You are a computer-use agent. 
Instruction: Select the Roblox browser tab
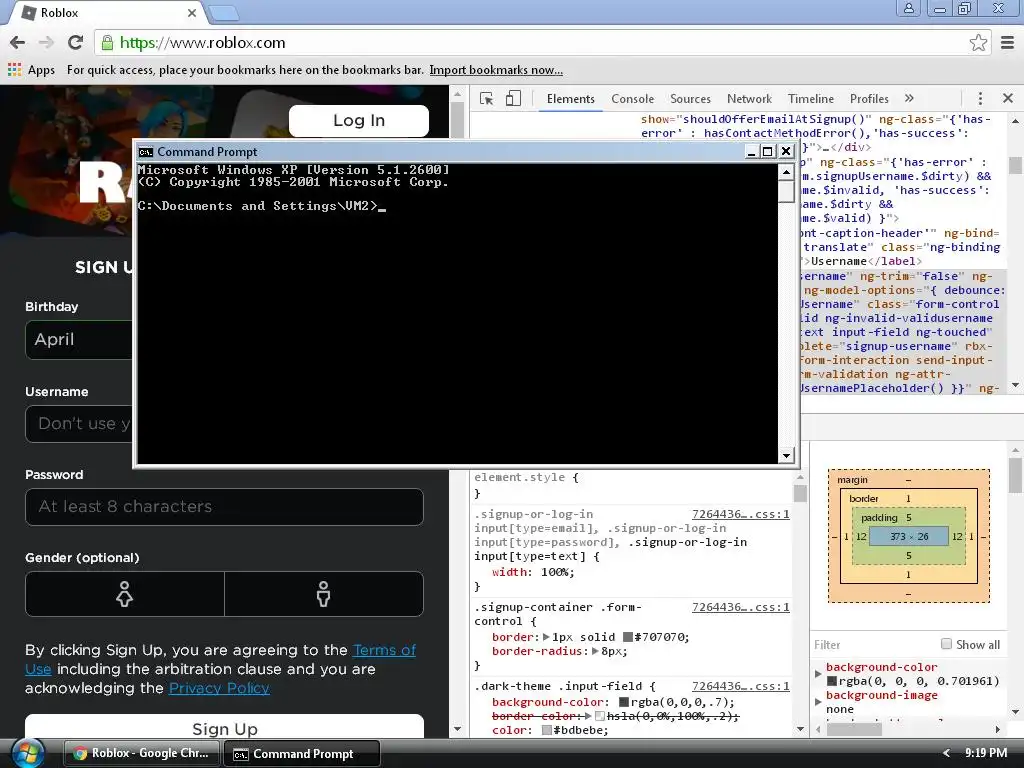[x=108, y=12]
